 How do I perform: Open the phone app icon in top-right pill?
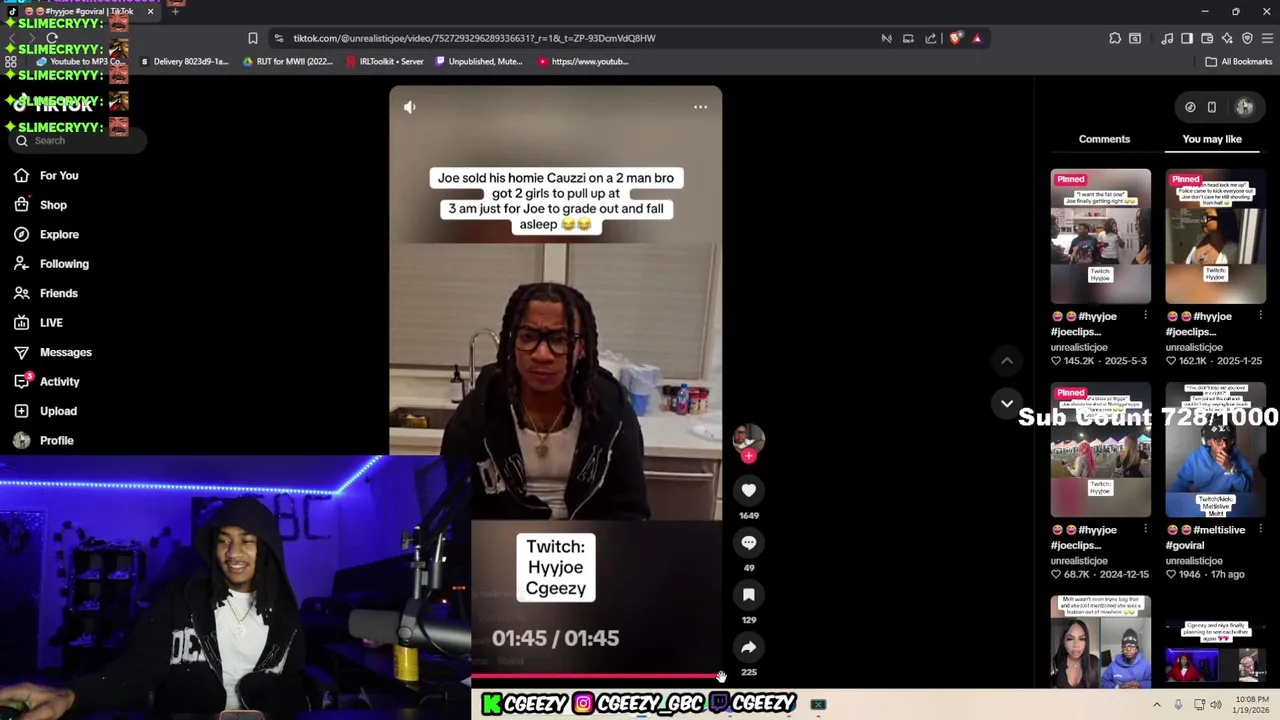point(1211,107)
